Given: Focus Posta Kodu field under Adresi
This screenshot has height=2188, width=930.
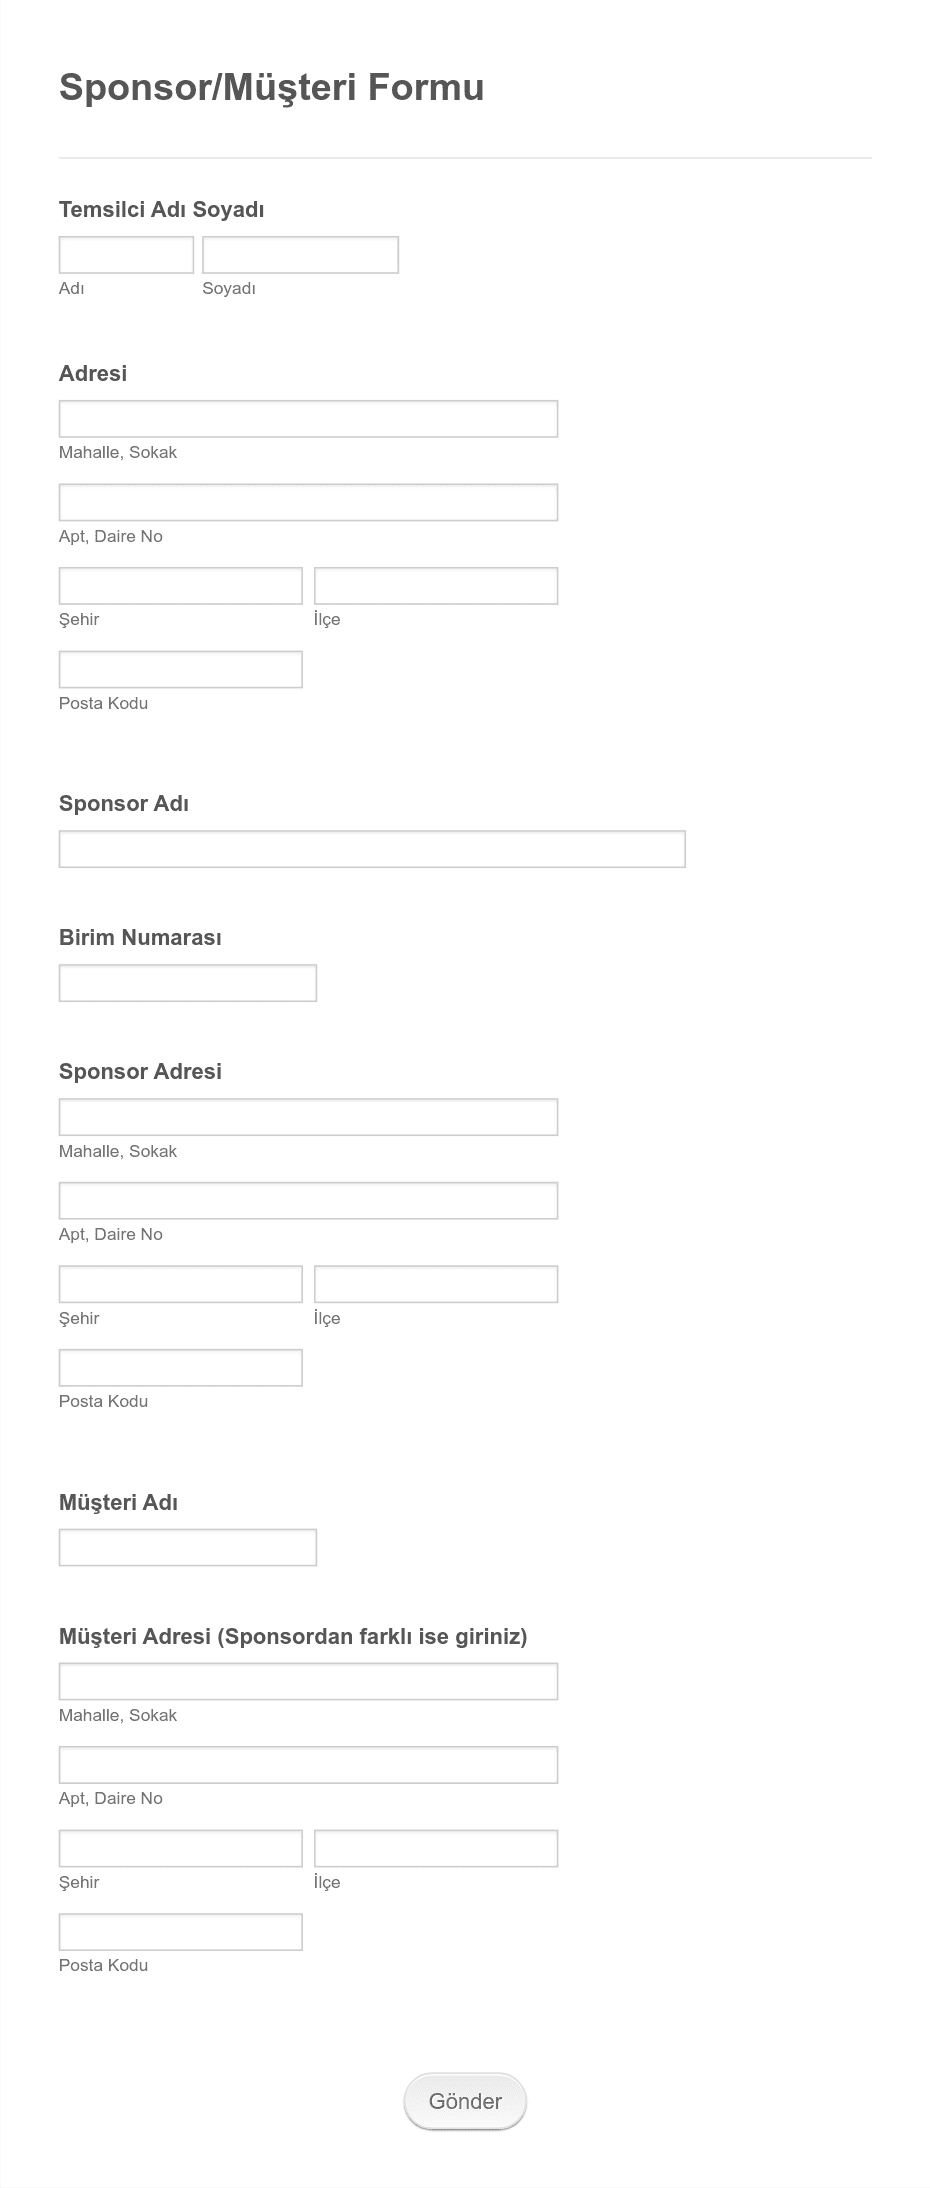Looking at the screenshot, I should (181, 669).
